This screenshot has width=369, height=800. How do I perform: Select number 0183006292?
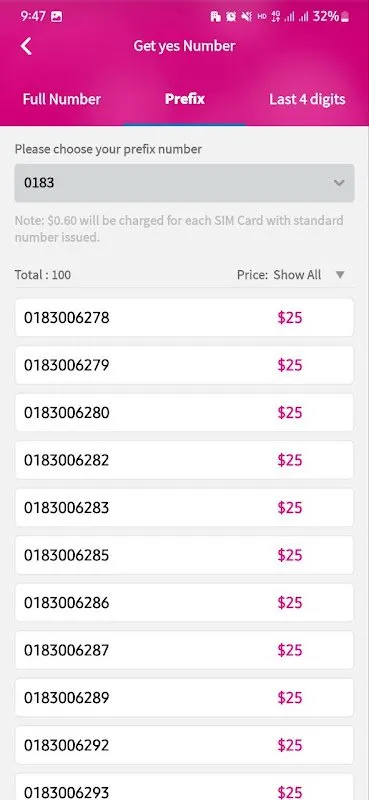(184, 745)
